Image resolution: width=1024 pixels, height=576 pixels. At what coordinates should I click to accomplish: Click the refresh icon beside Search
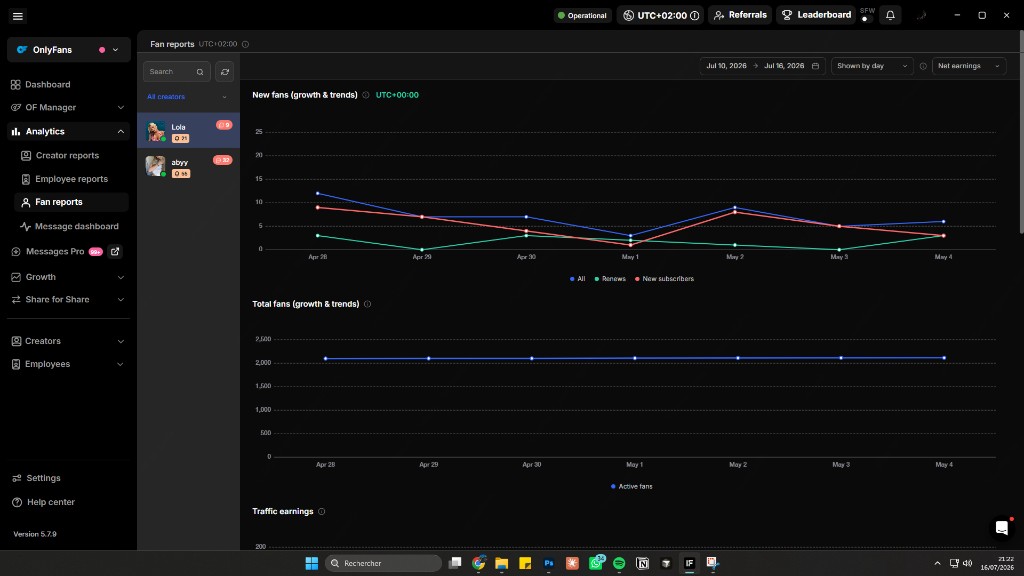point(225,72)
